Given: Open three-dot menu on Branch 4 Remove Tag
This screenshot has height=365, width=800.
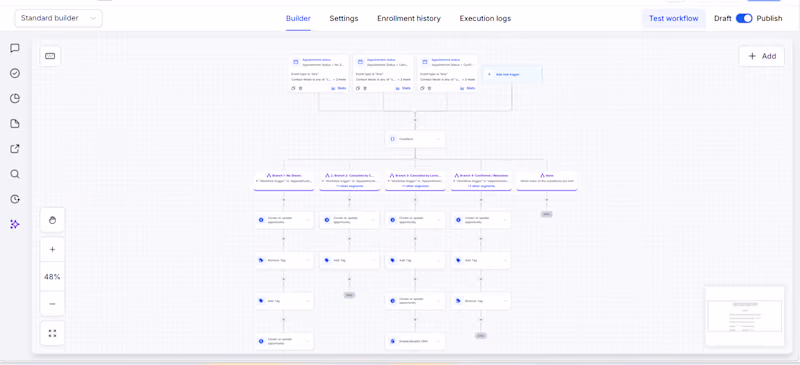Looking at the screenshot, I should tap(505, 301).
